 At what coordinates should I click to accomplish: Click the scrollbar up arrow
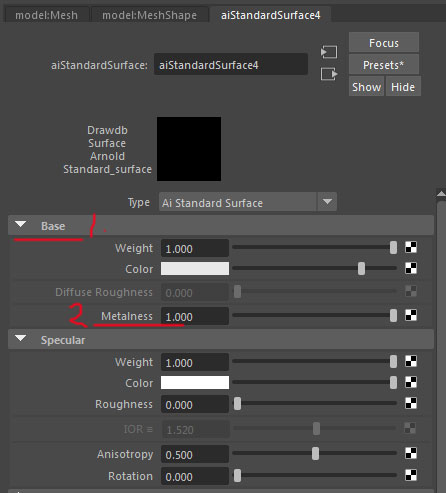coord(441,194)
